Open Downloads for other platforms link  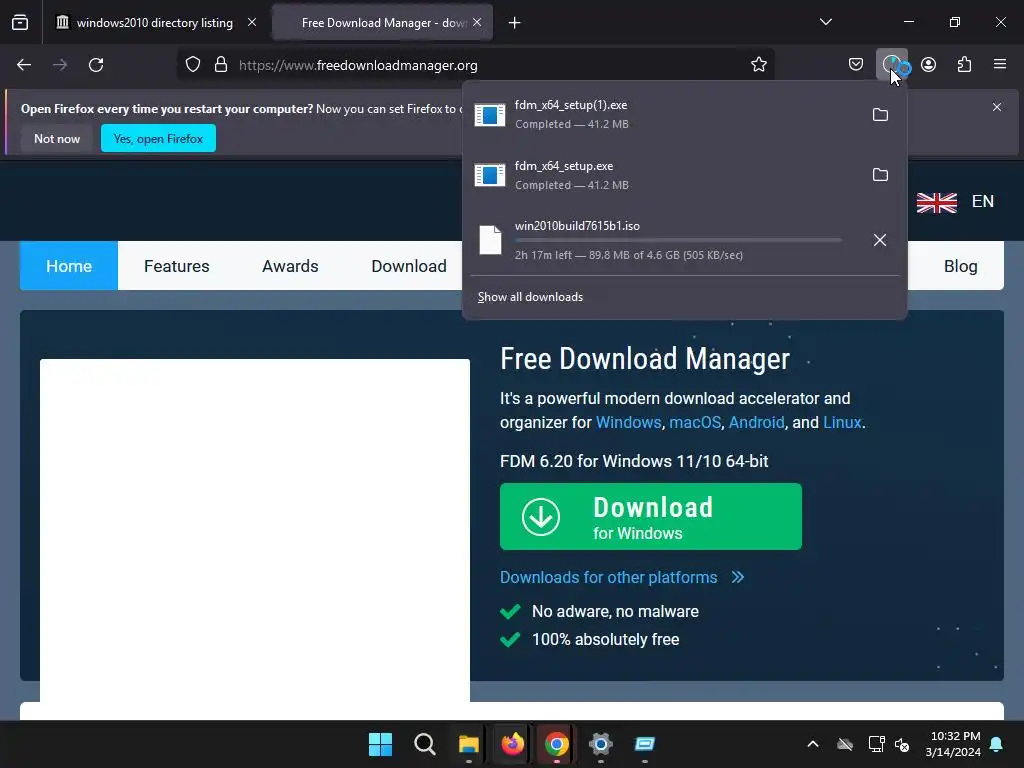pos(622,577)
